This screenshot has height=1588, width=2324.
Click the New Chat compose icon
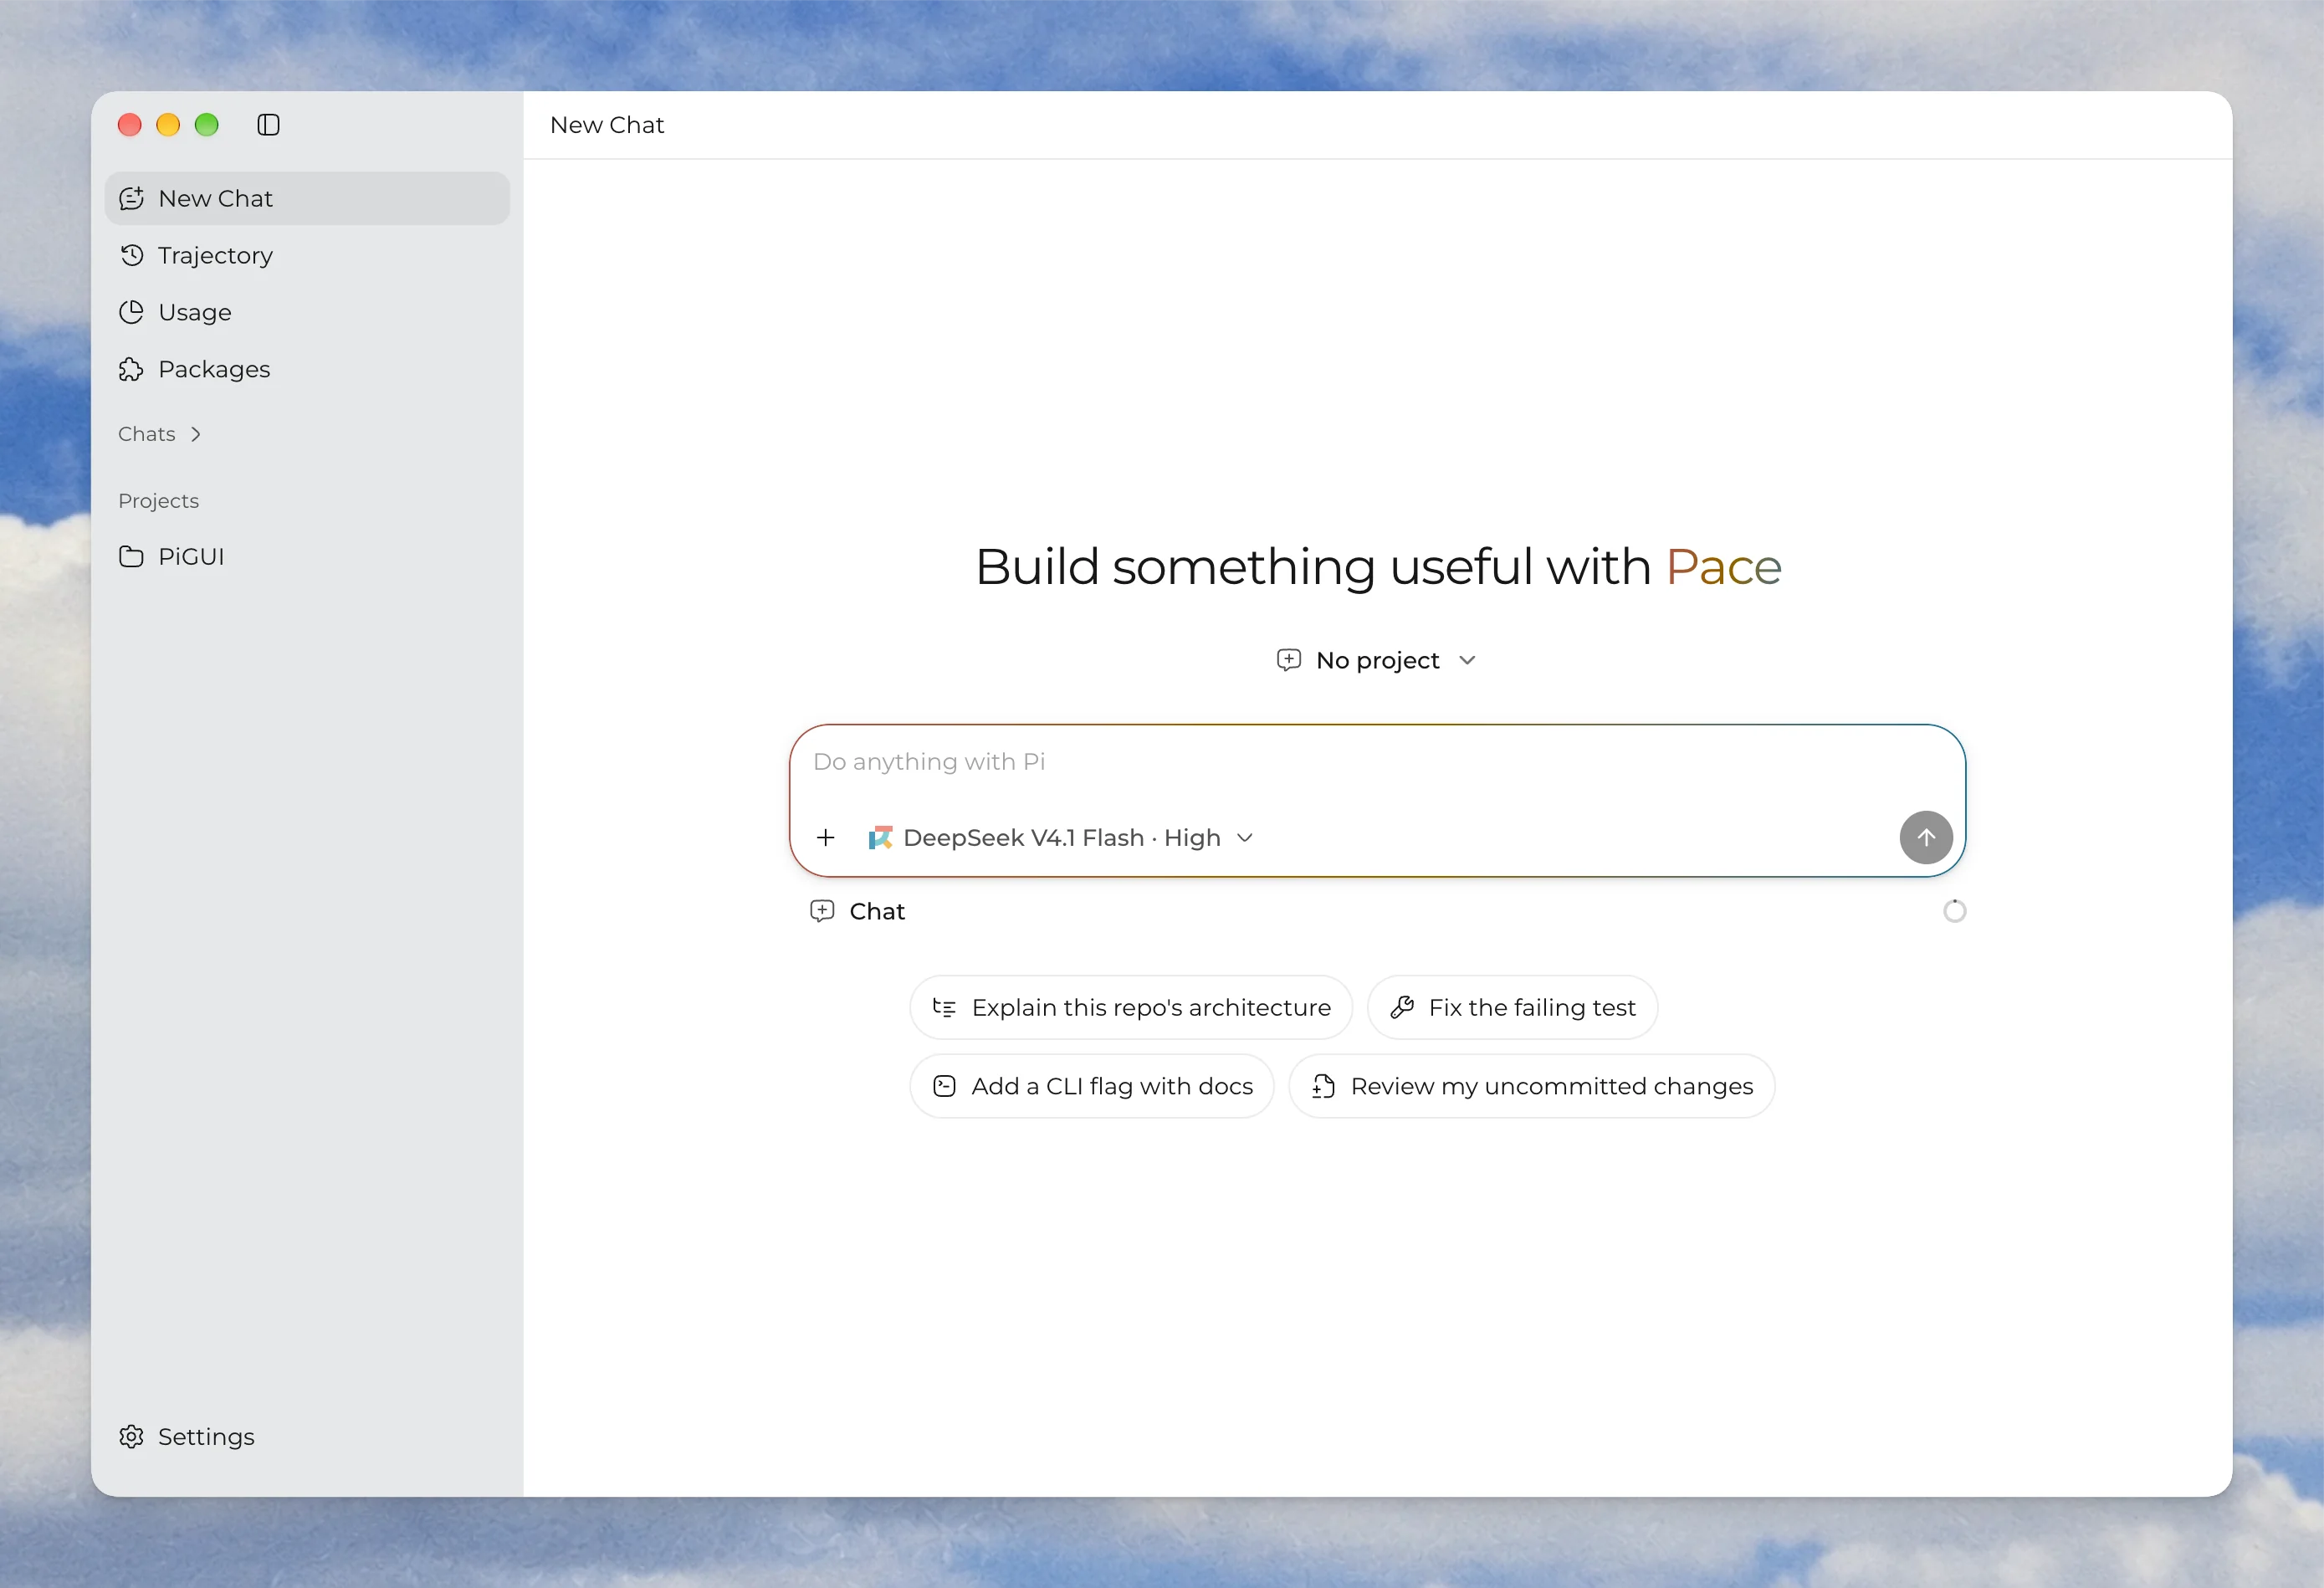pos(131,199)
